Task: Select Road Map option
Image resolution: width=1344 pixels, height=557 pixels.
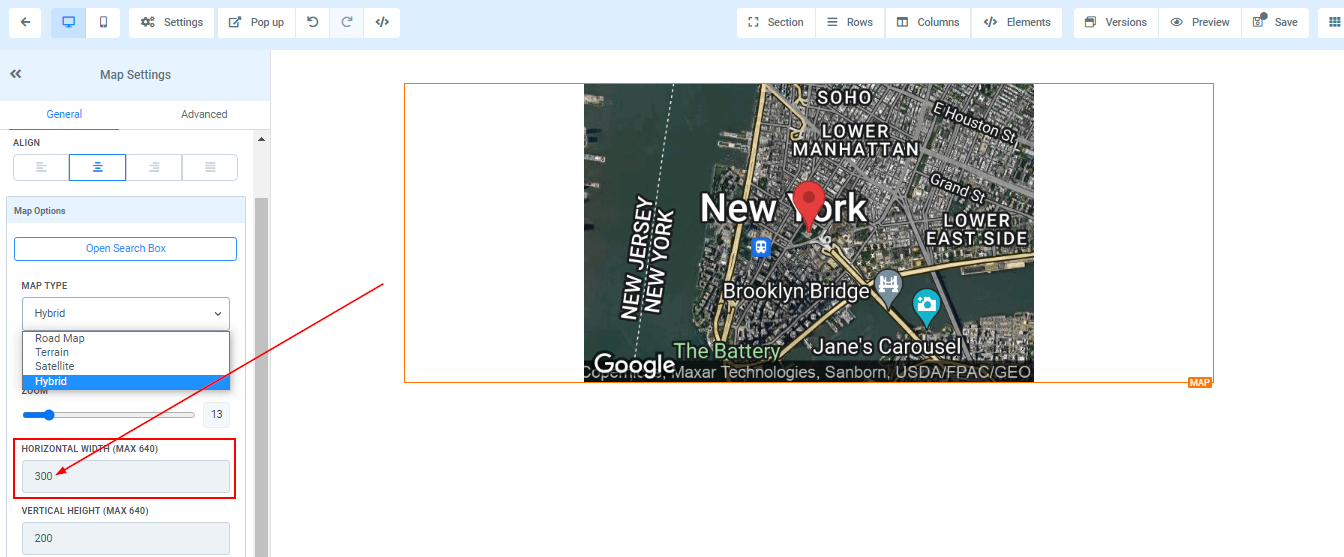Action: pos(126,338)
